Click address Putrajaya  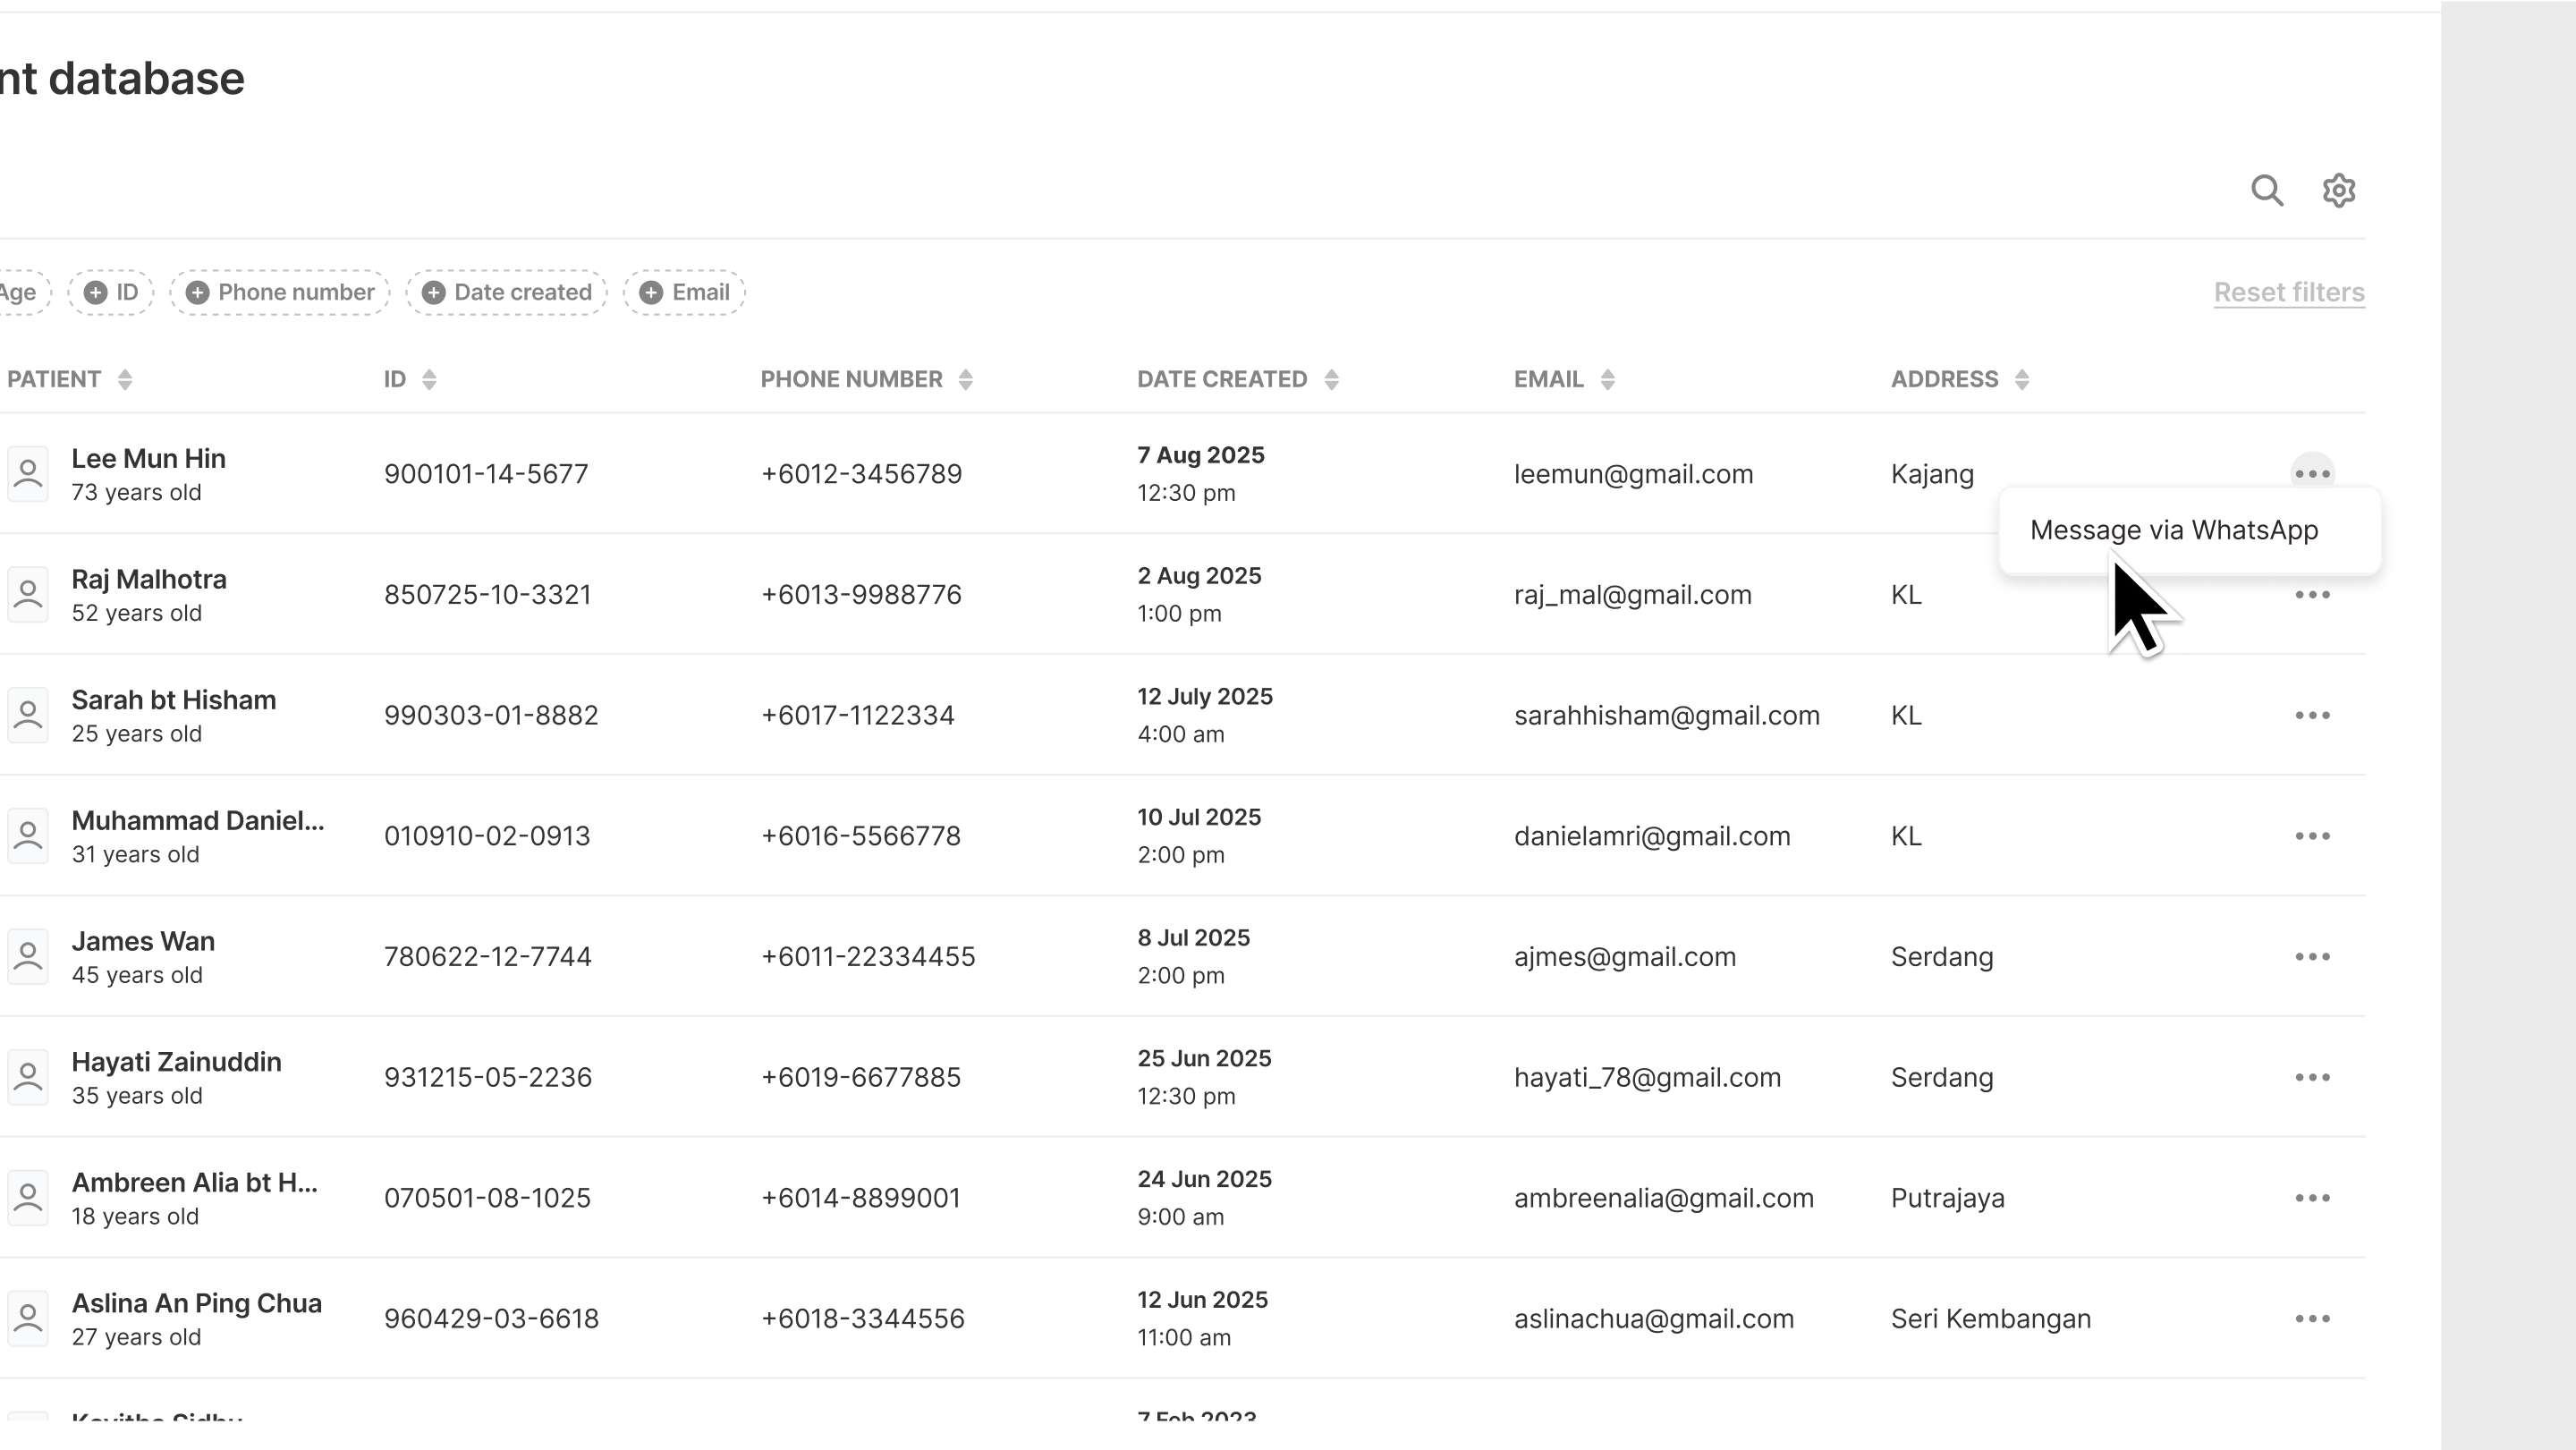pos(1947,1198)
